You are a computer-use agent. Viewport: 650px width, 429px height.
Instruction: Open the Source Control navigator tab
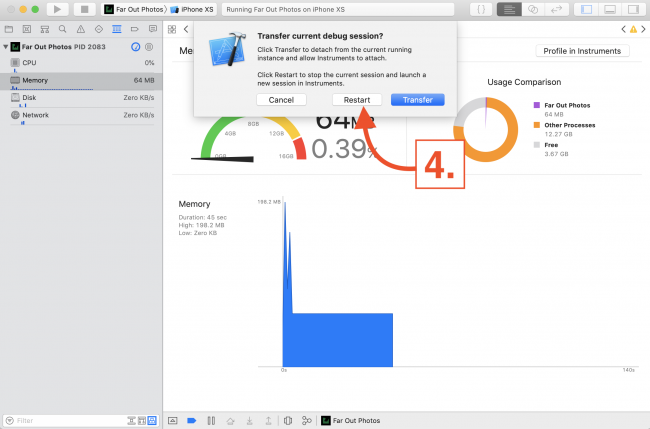pyautogui.click(x=27, y=29)
